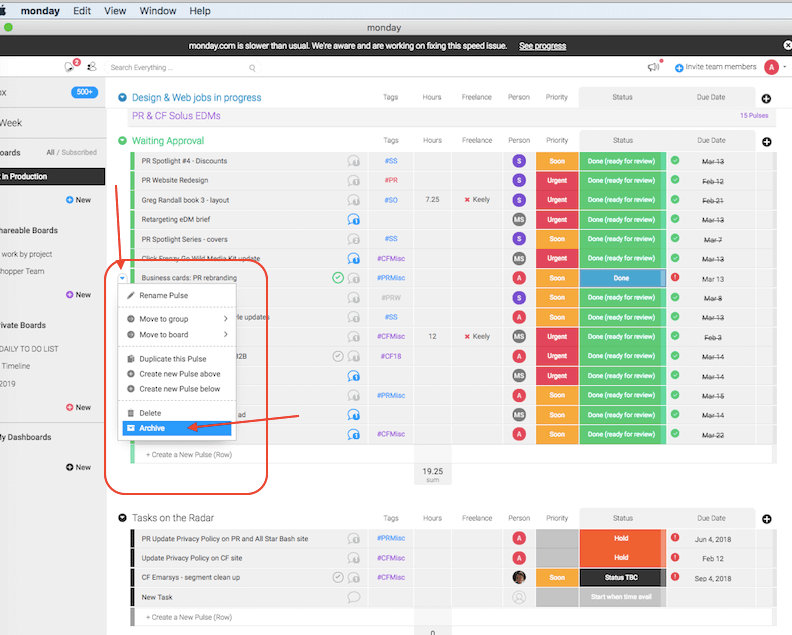The height and width of the screenshot is (635, 792).
Task: Open updates bubble for Retargeting eDM brief
Action: pyautogui.click(x=354, y=219)
